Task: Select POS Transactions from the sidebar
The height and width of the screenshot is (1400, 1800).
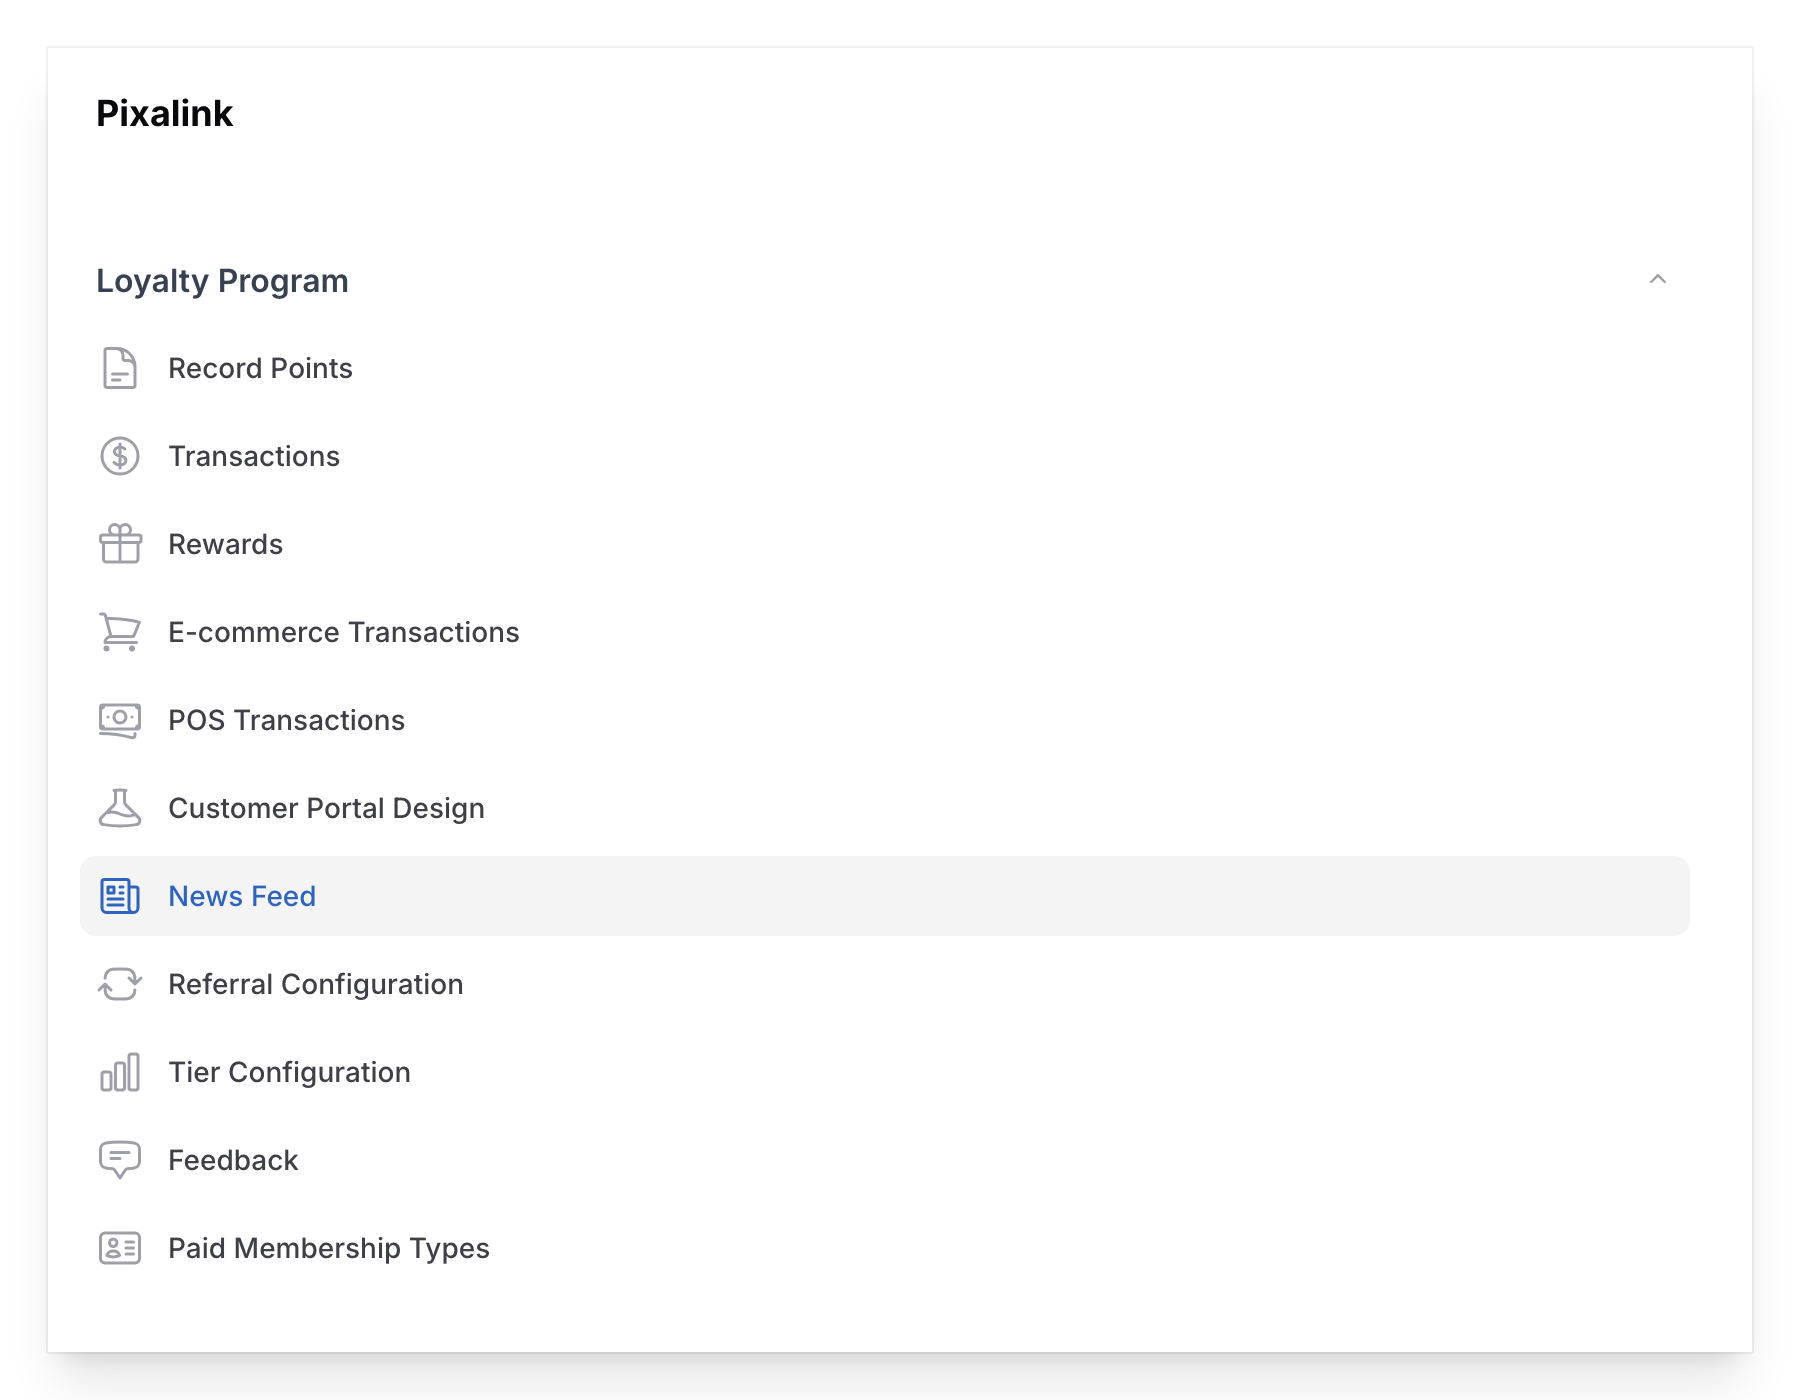Action: pyautogui.click(x=287, y=720)
